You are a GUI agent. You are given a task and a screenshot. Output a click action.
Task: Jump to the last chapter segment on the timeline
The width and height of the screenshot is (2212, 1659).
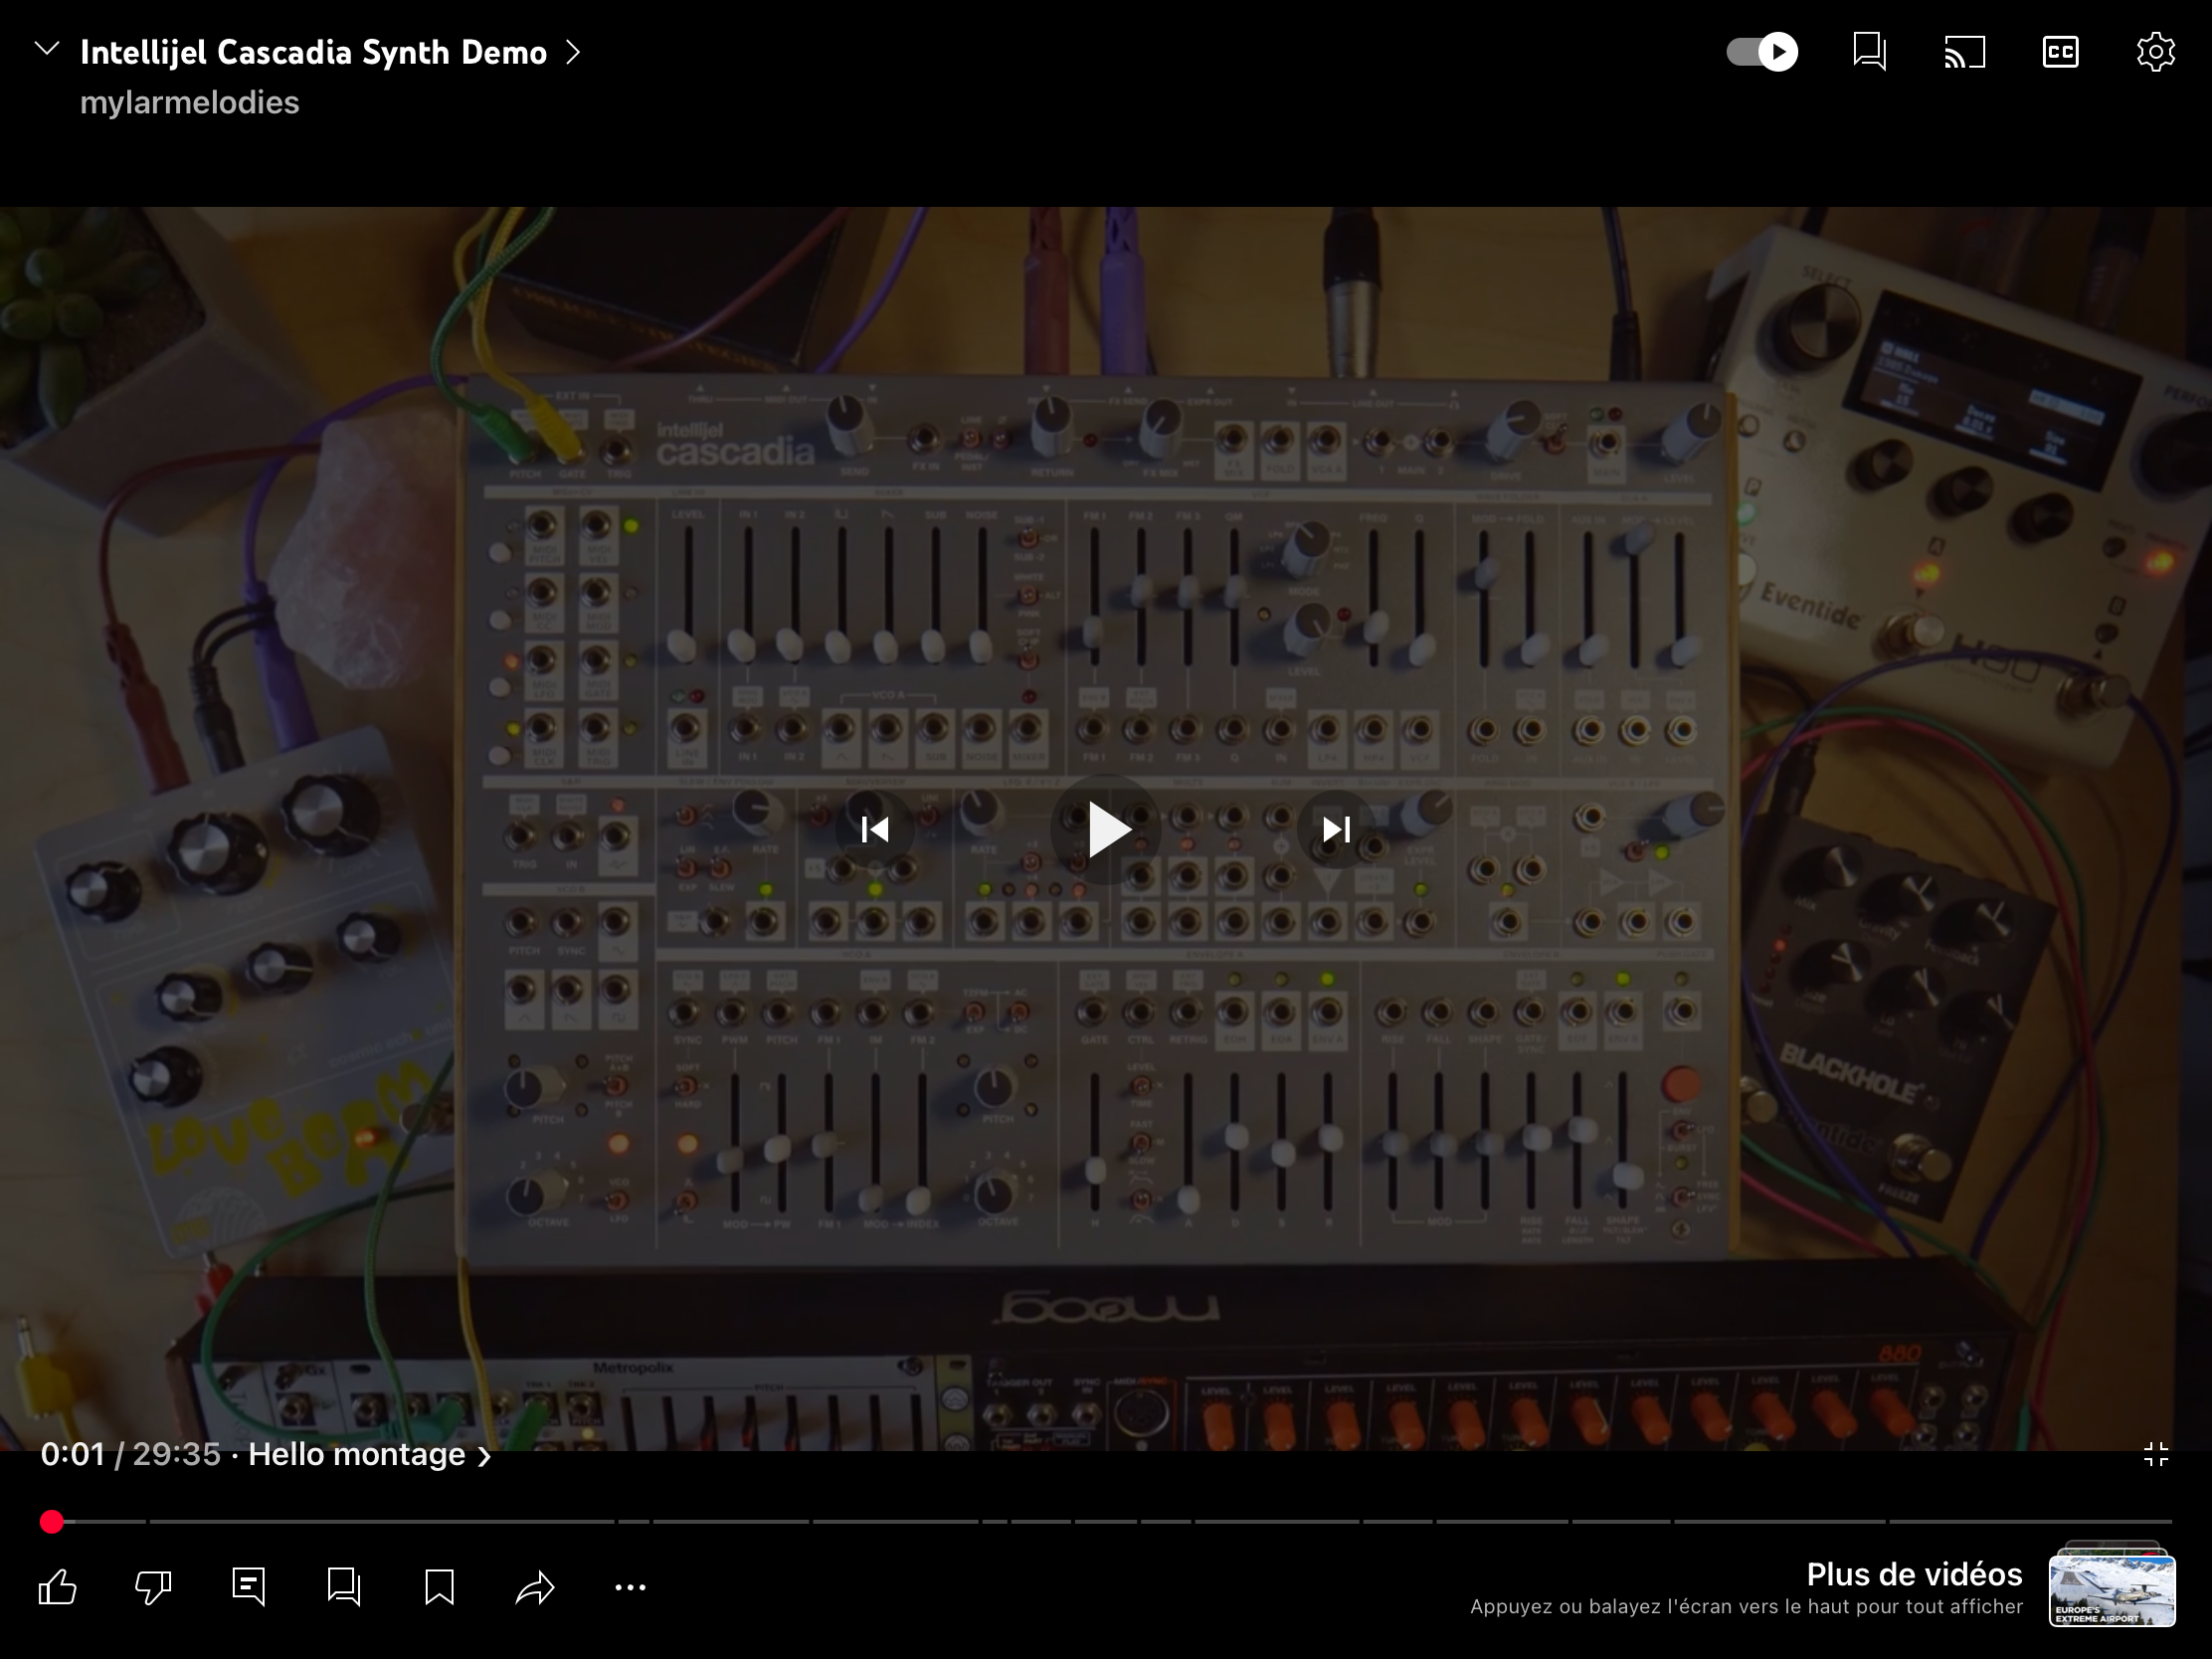pyautogui.click(x=2030, y=1522)
